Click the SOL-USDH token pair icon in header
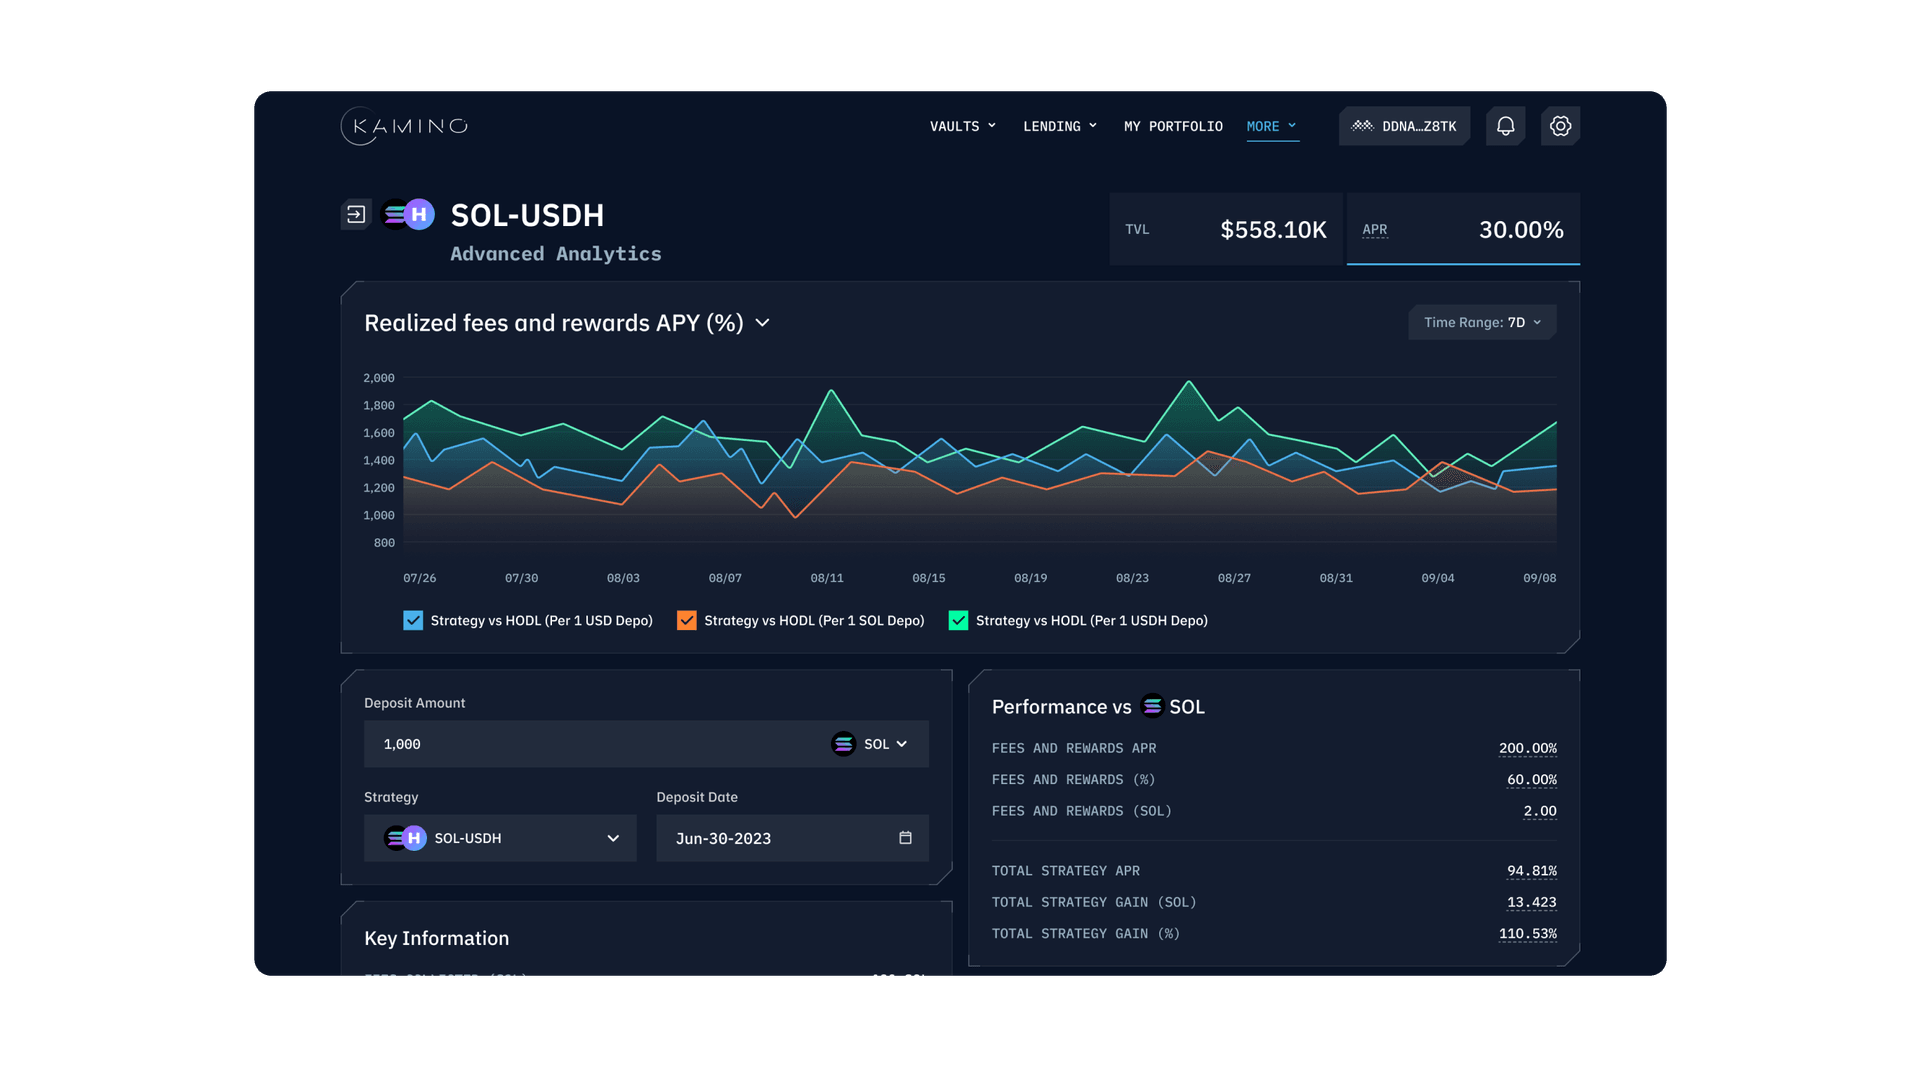Image resolution: width=1920 pixels, height=1067 pixels. (408, 214)
